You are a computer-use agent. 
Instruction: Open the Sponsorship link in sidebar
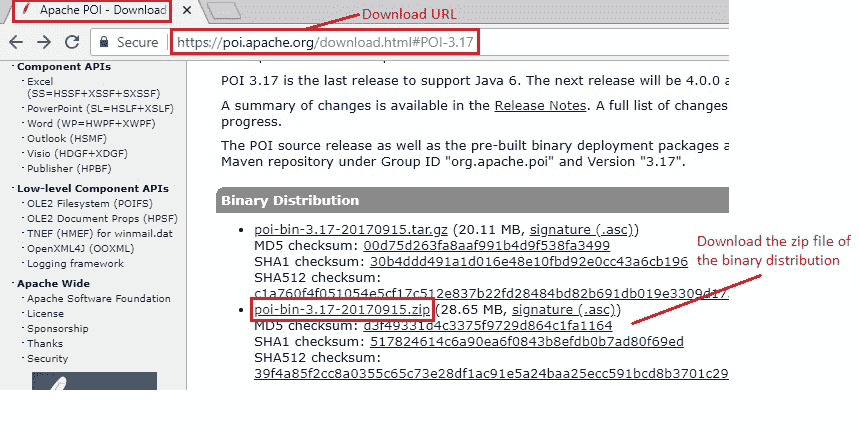[x=58, y=329]
